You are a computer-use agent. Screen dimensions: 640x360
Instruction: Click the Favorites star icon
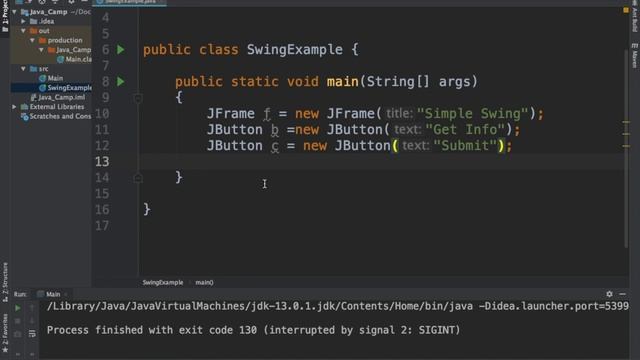pyautogui.click(x=5, y=350)
